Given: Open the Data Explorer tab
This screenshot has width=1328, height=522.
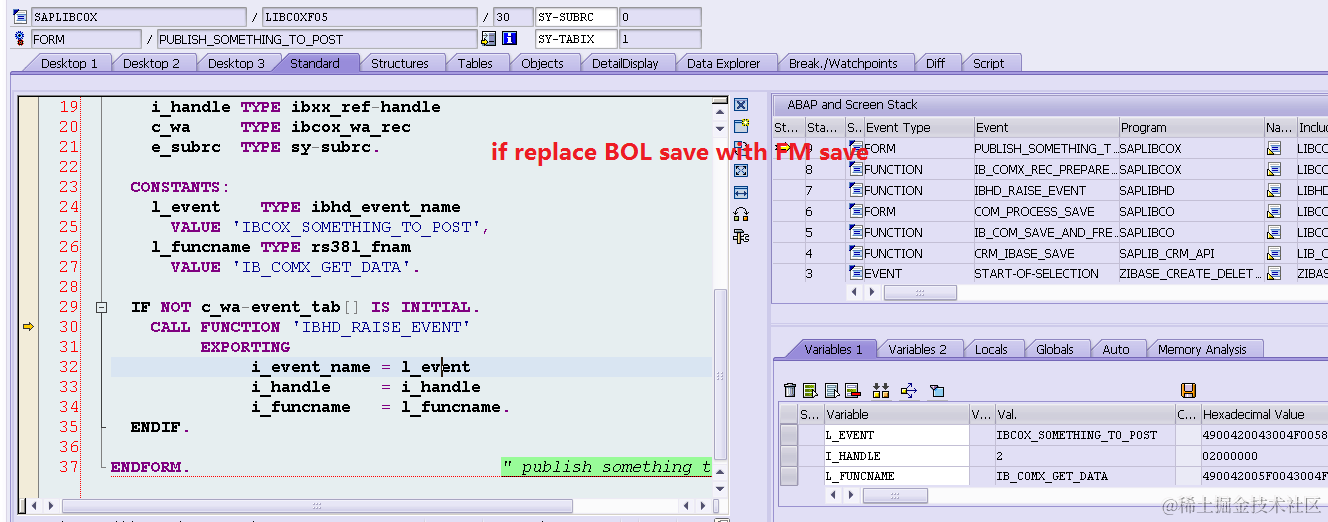Looking at the screenshot, I should [x=723, y=63].
